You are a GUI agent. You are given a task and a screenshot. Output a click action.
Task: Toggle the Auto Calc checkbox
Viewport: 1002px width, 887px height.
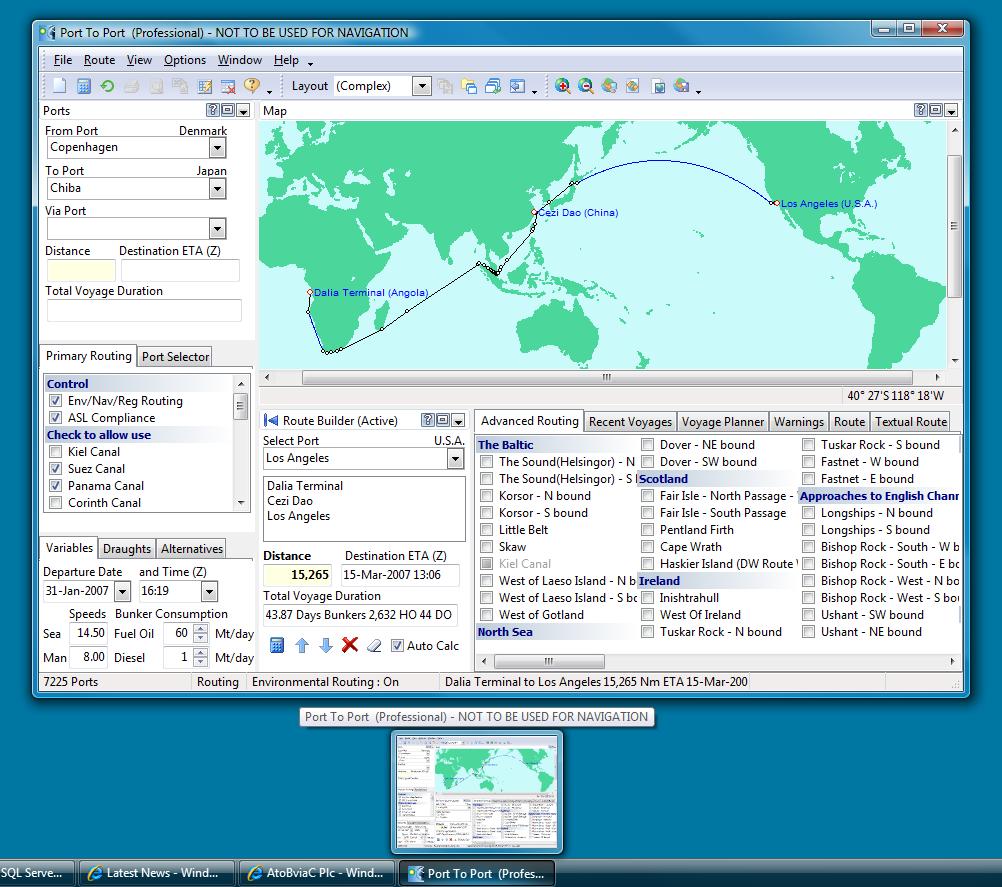[397, 645]
